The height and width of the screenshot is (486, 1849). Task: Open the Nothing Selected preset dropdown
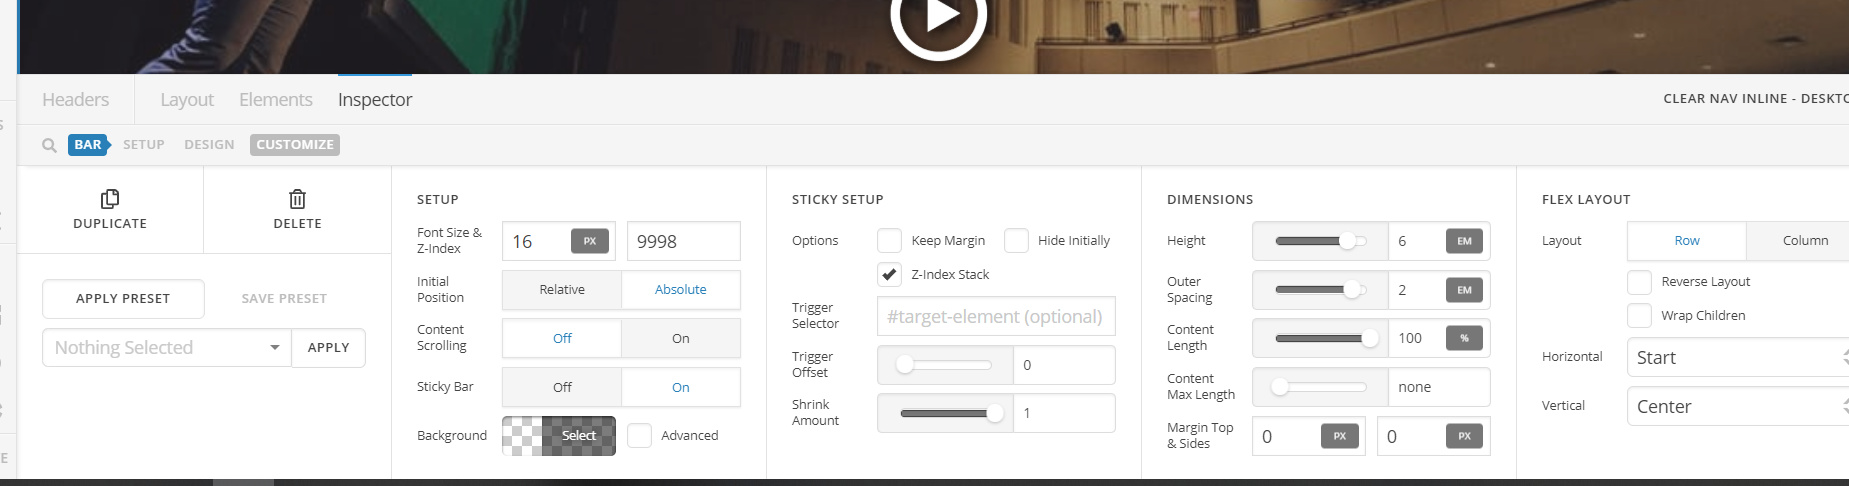[167, 347]
